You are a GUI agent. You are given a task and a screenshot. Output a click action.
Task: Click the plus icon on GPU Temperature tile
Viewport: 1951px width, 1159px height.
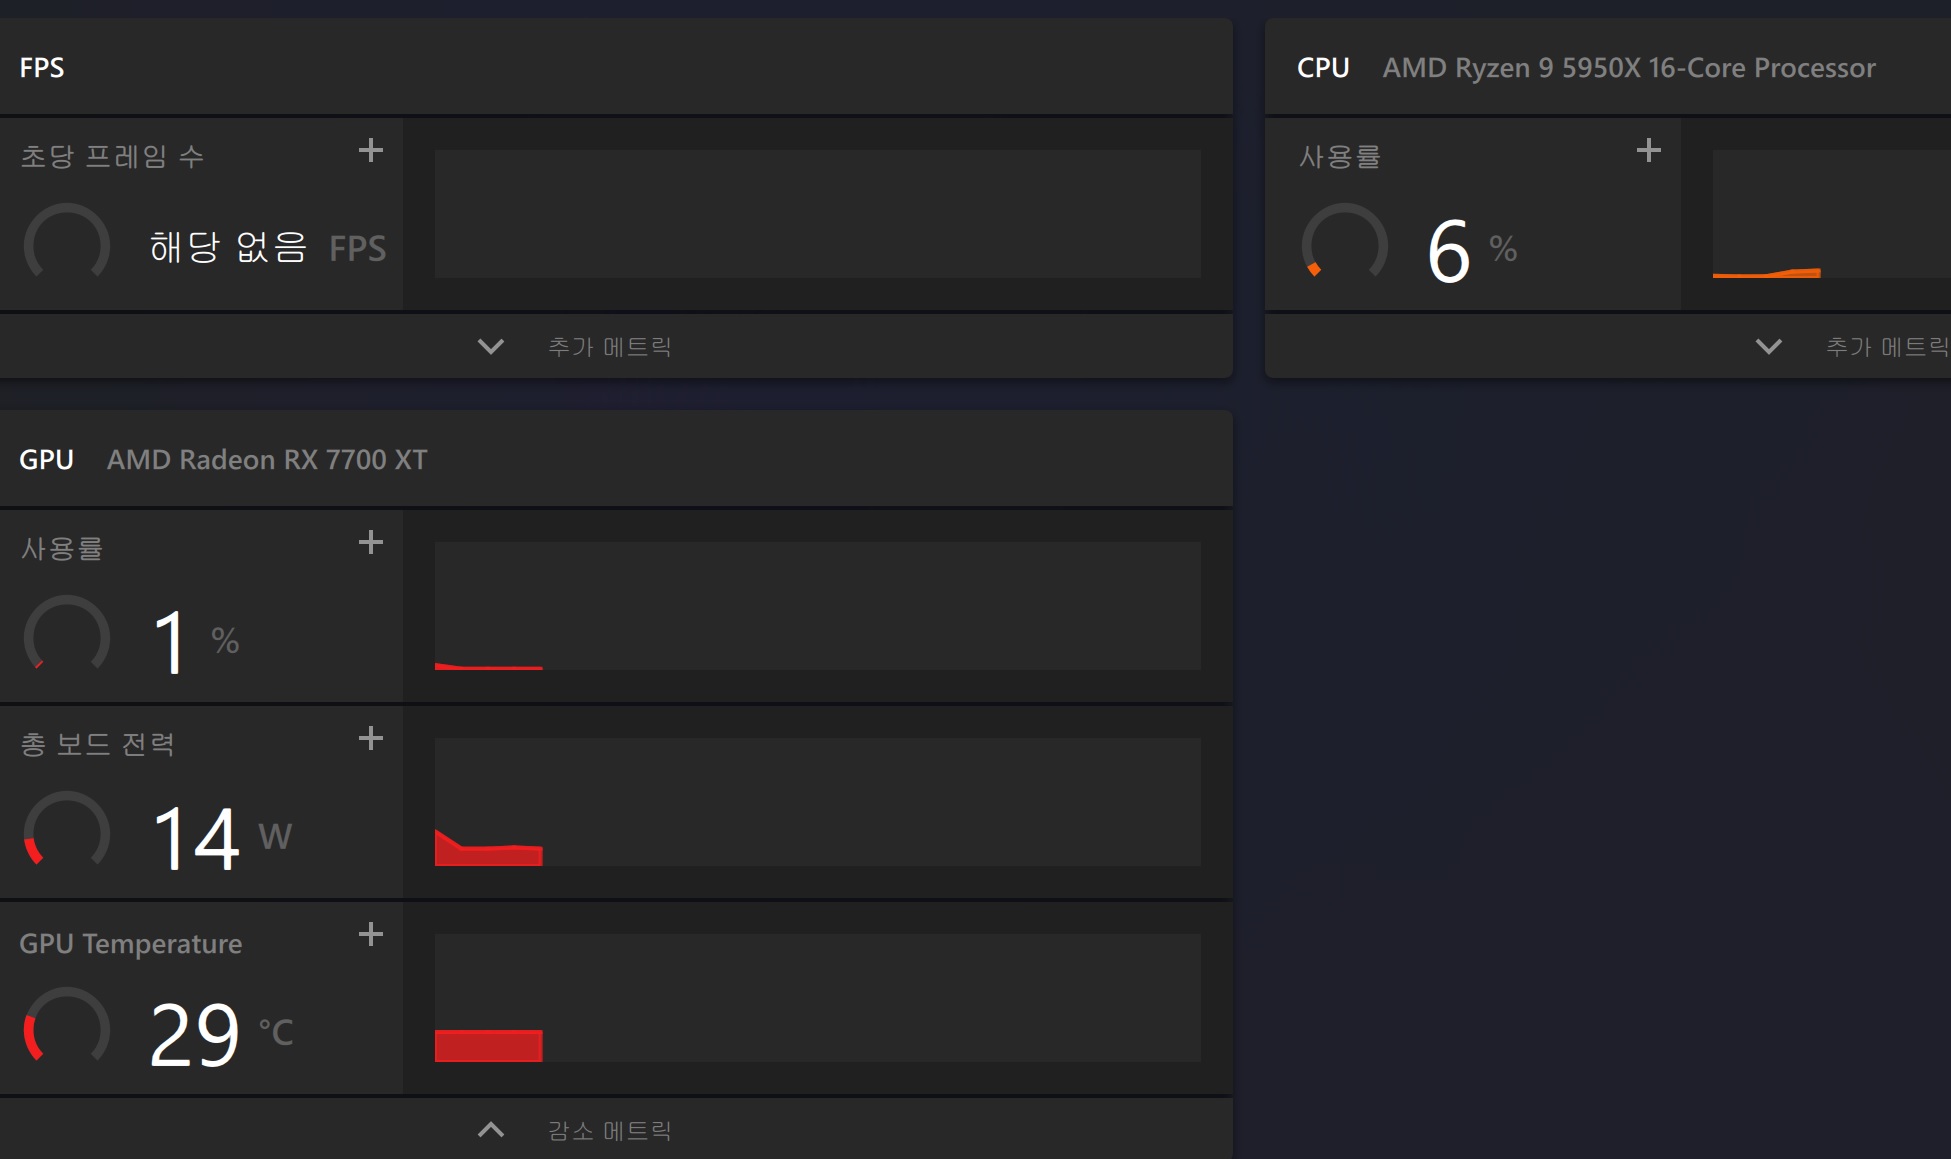coord(371,934)
